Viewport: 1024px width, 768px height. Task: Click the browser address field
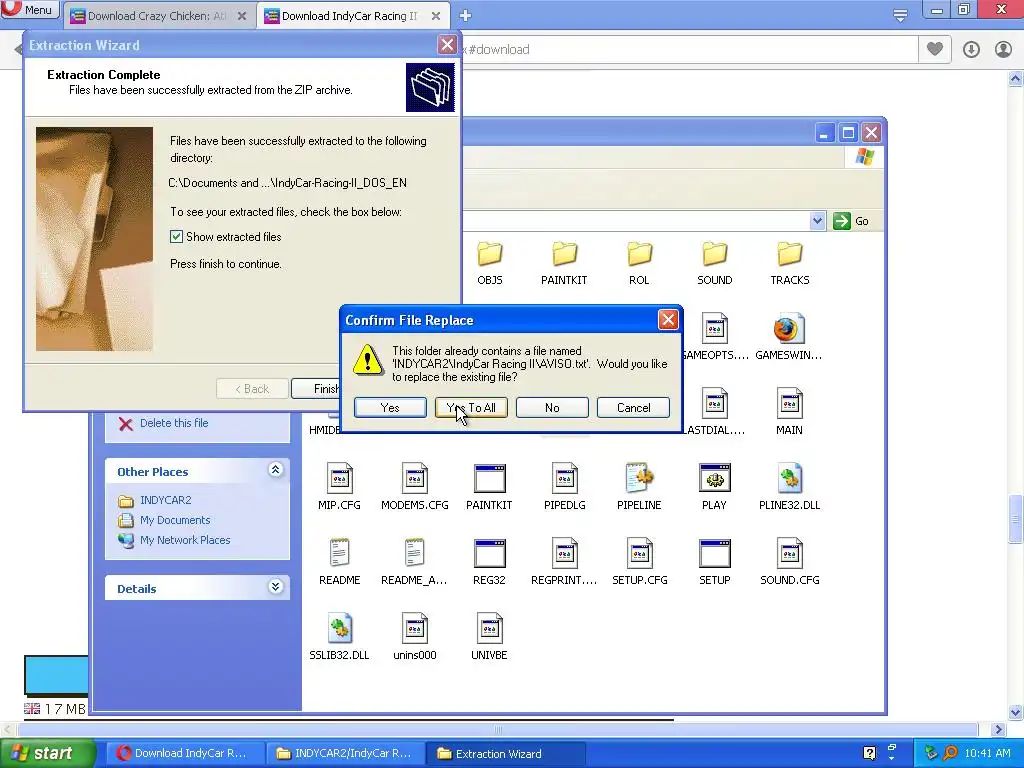click(689, 50)
